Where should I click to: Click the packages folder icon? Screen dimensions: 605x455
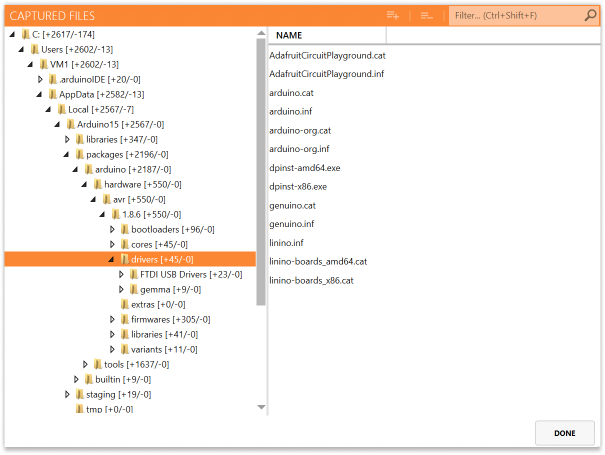(x=80, y=154)
